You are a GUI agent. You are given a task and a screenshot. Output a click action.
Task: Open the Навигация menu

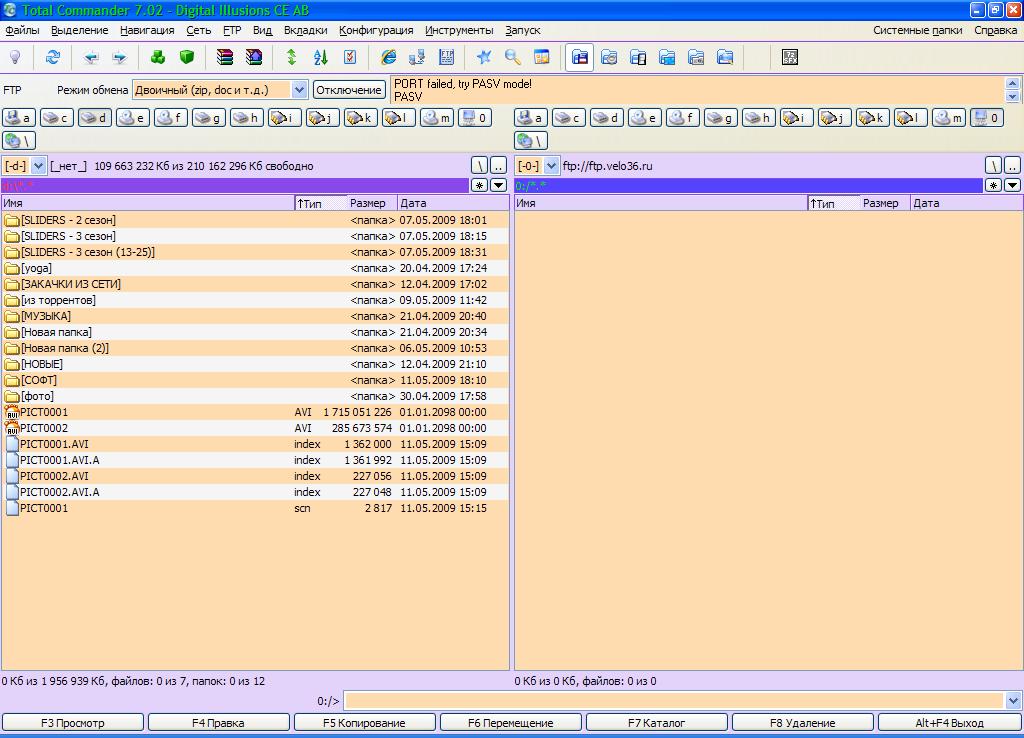[x=147, y=30]
